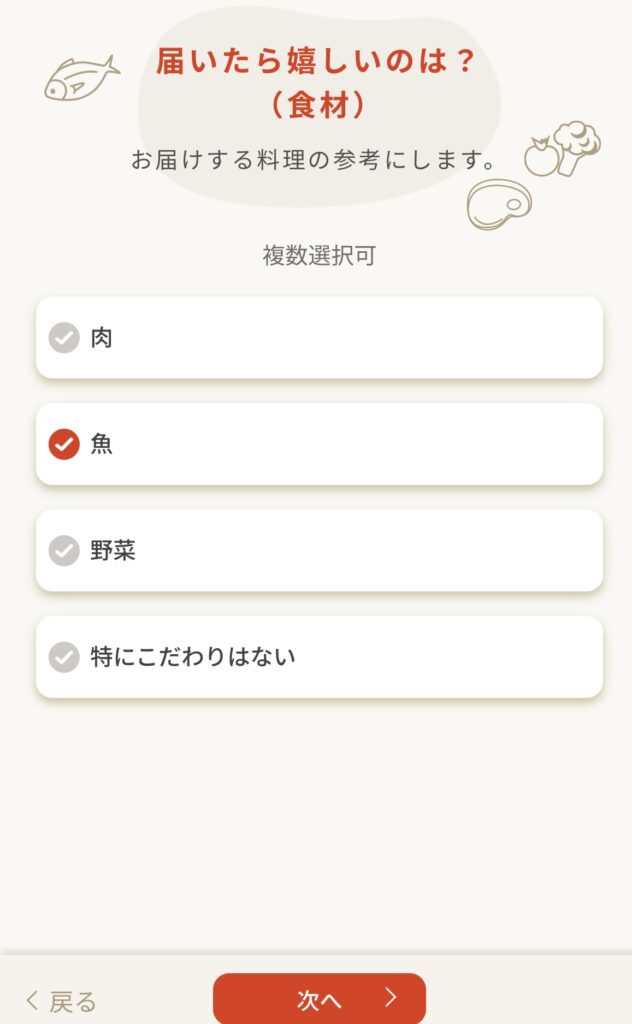Select the 肉 option label
This screenshot has height=1024, width=632.
102,338
